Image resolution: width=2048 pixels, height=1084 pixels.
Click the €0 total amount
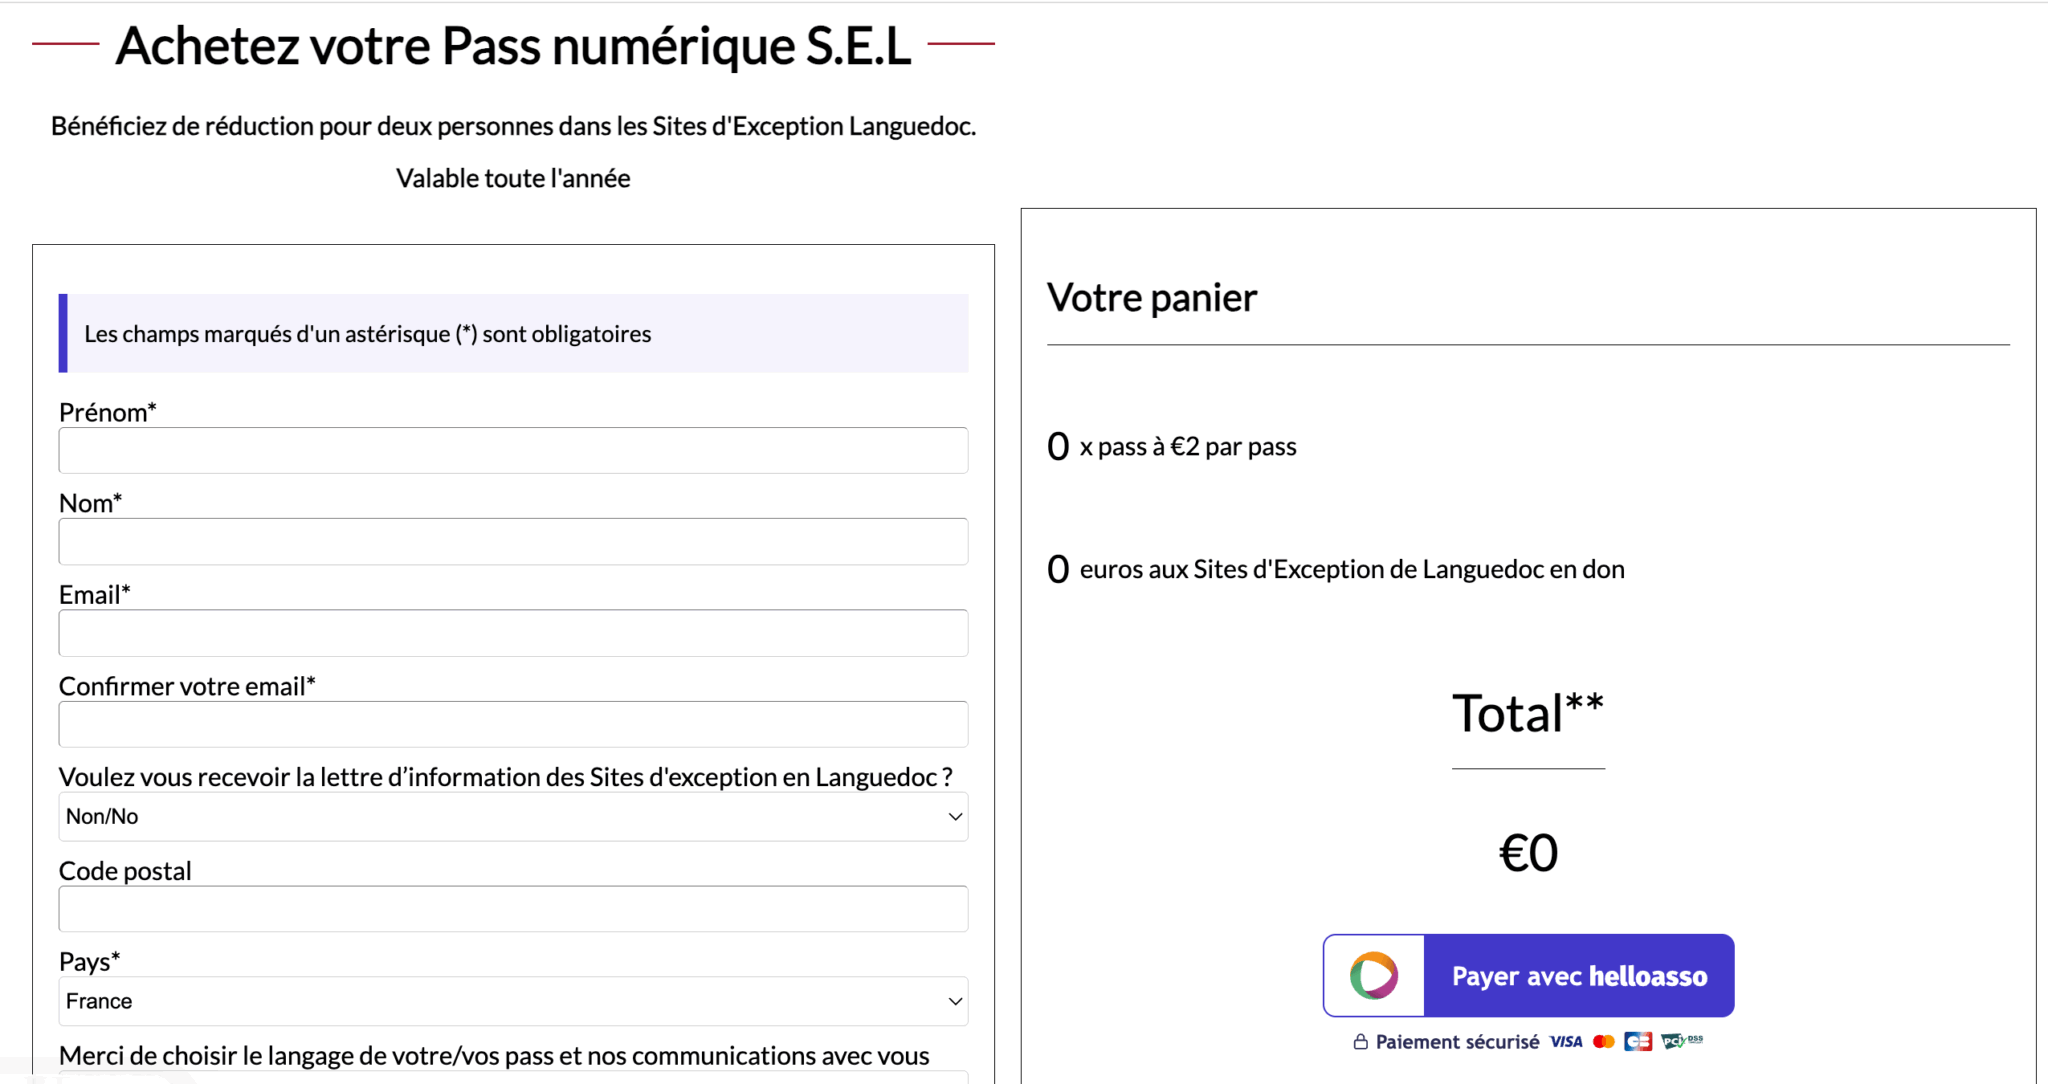[1528, 851]
